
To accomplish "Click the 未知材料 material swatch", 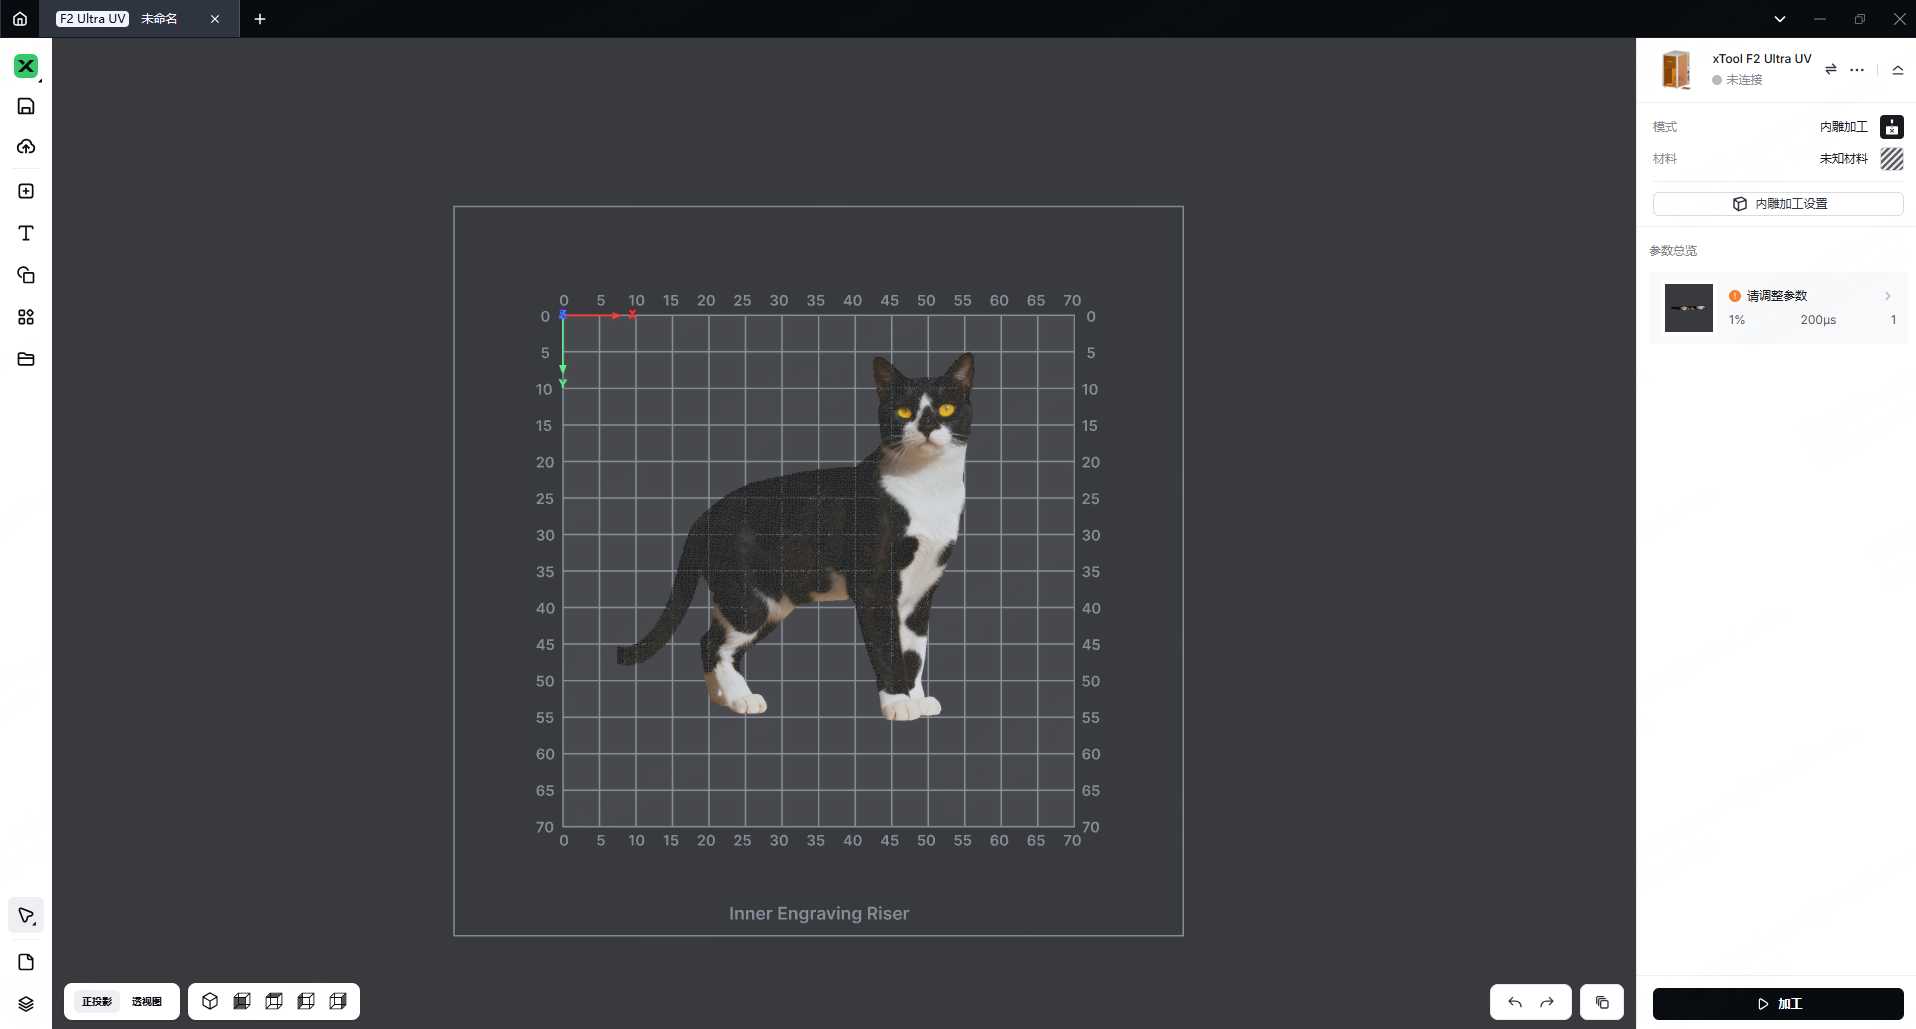I will tap(1891, 159).
